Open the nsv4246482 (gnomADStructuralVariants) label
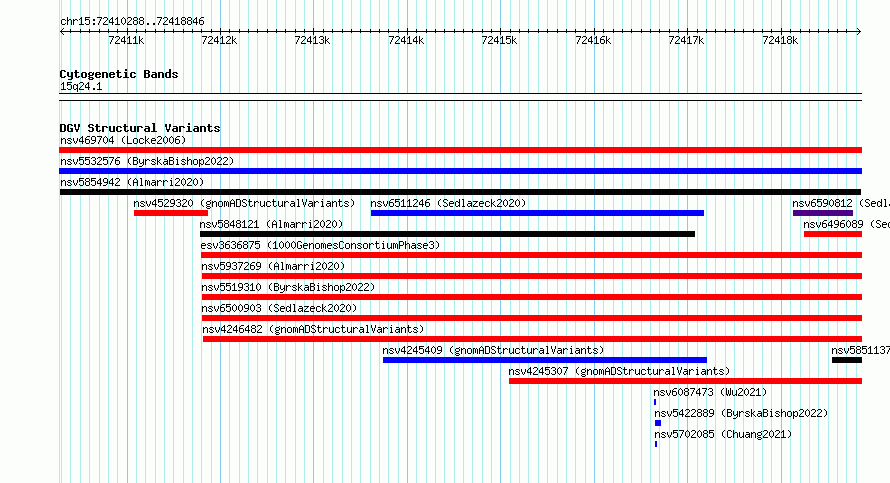Image resolution: width=890 pixels, height=483 pixels. point(313,329)
